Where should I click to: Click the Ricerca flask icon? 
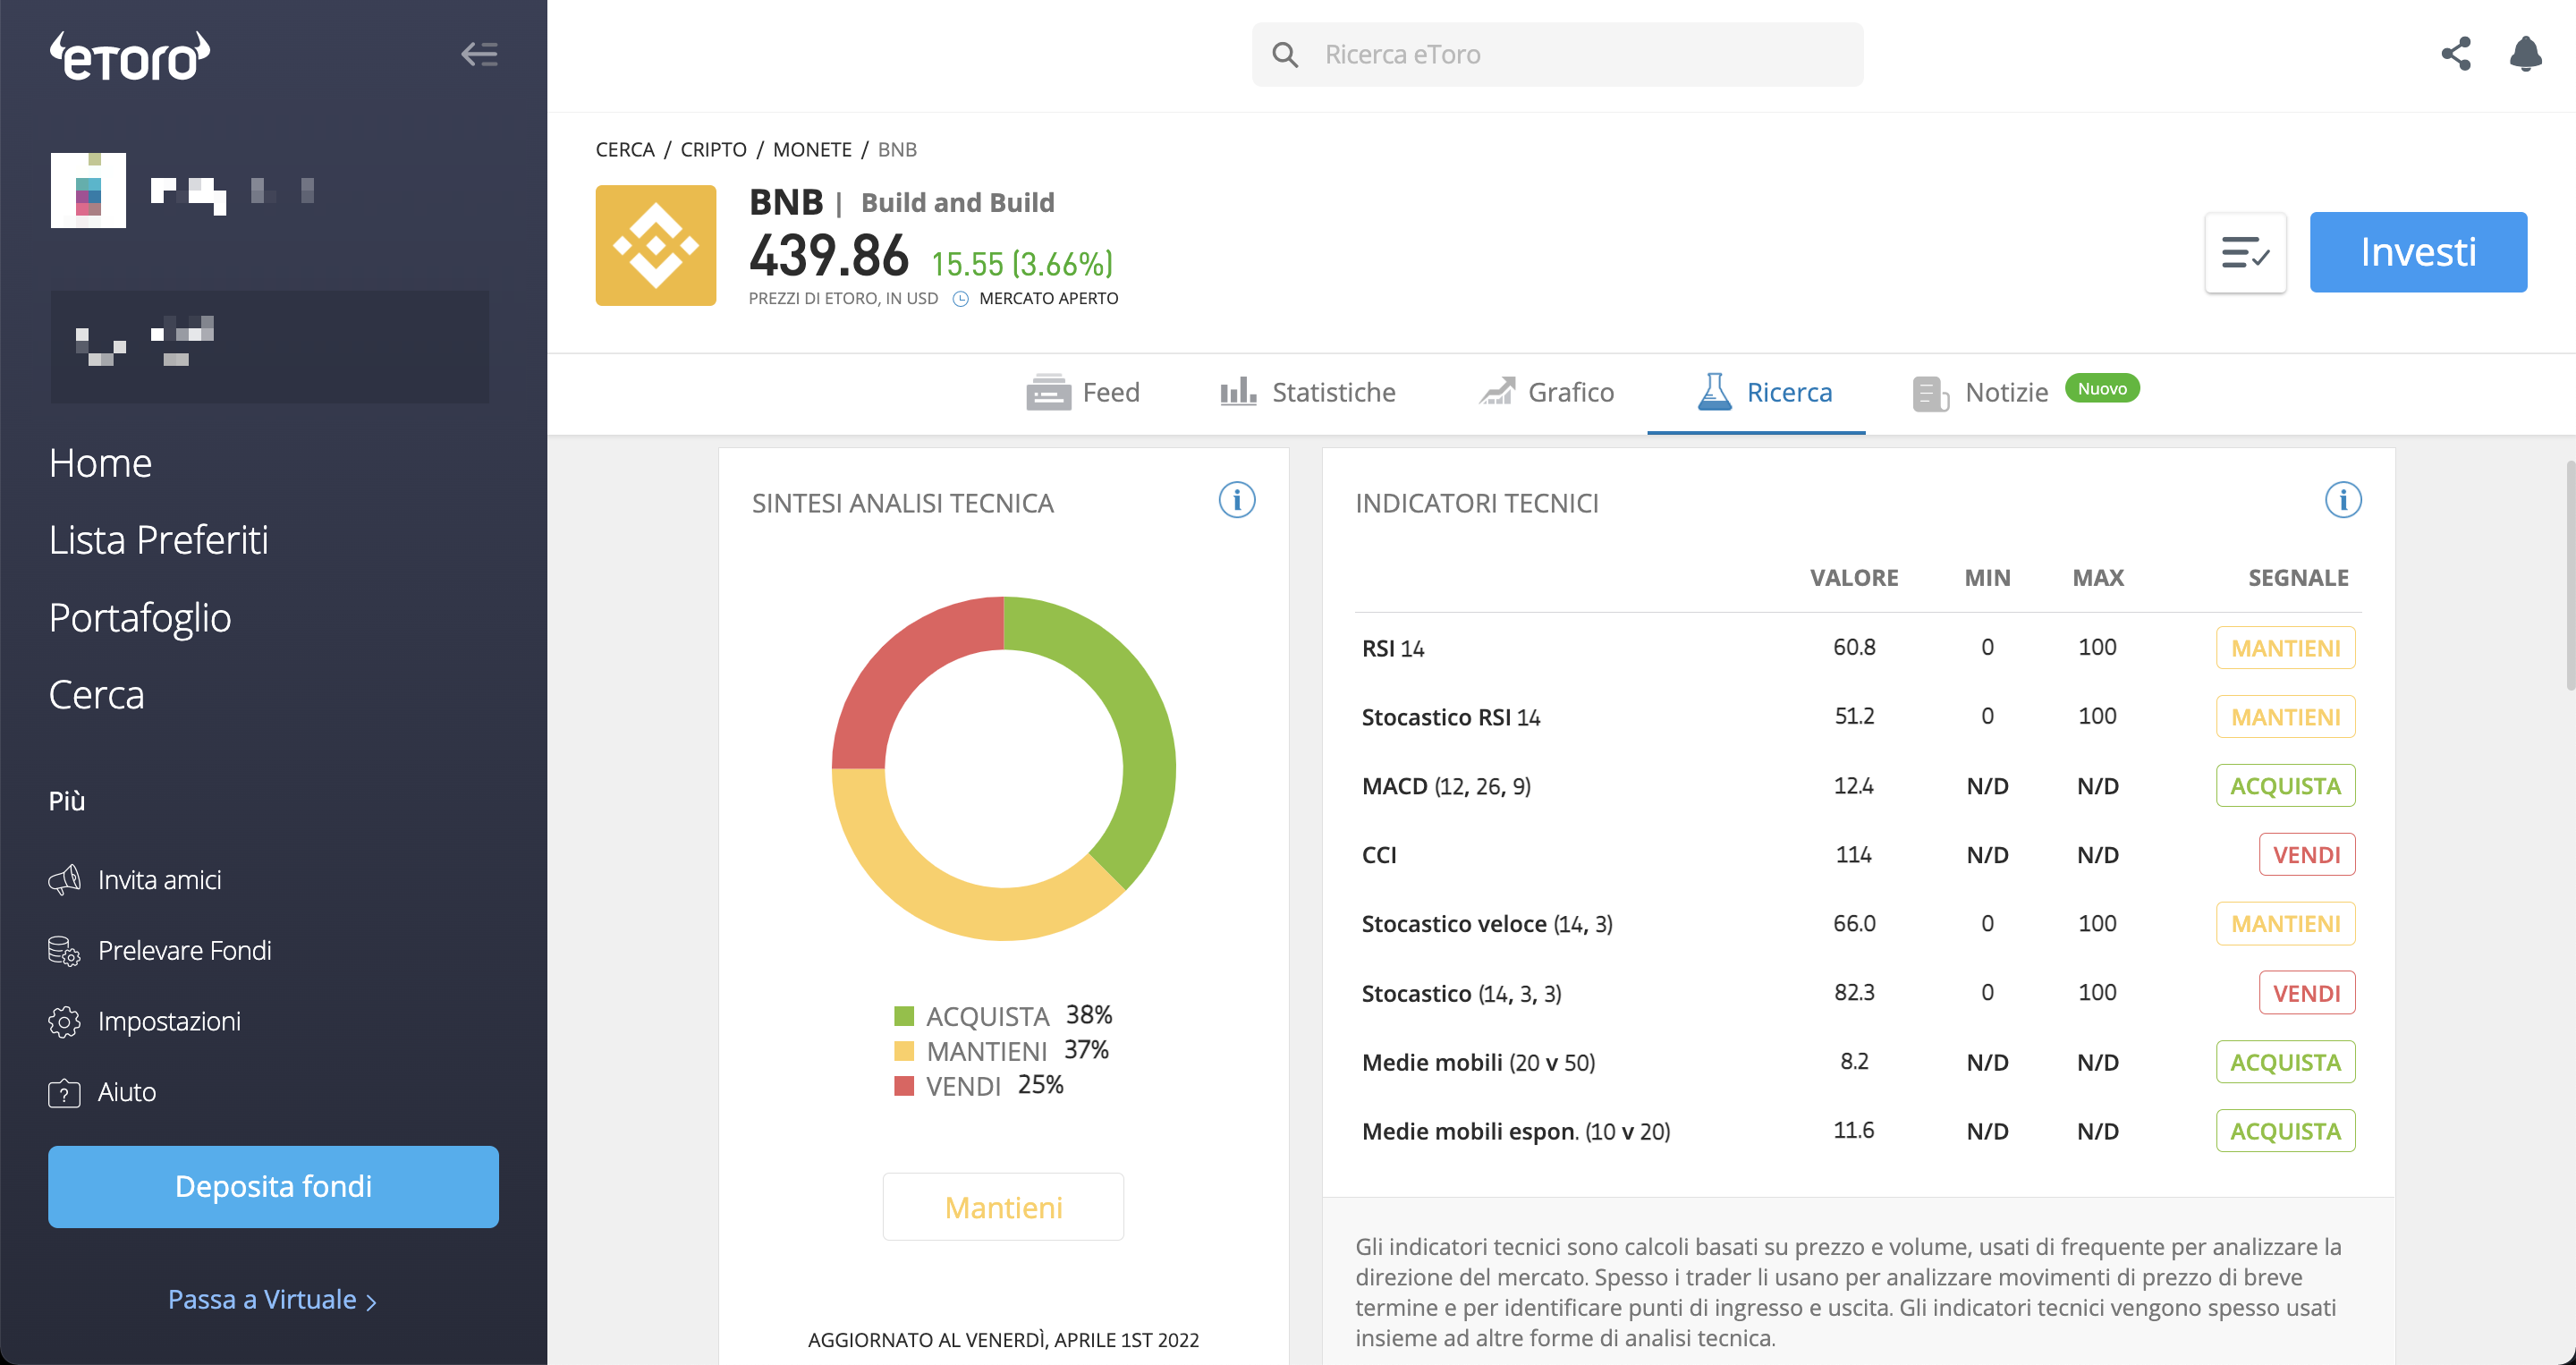(x=1714, y=391)
